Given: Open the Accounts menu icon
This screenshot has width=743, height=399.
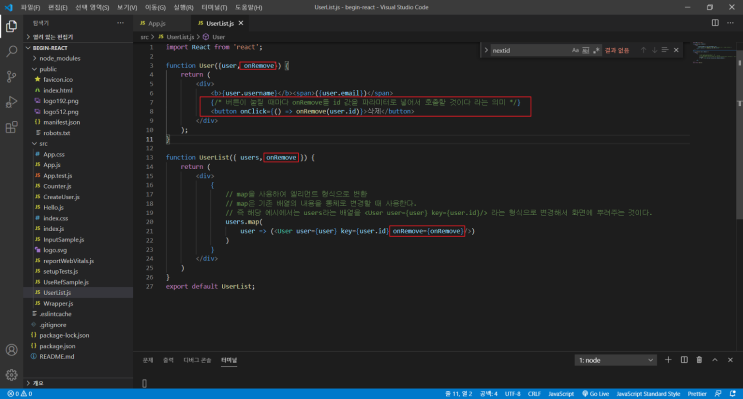Looking at the screenshot, I should point(11,350).
